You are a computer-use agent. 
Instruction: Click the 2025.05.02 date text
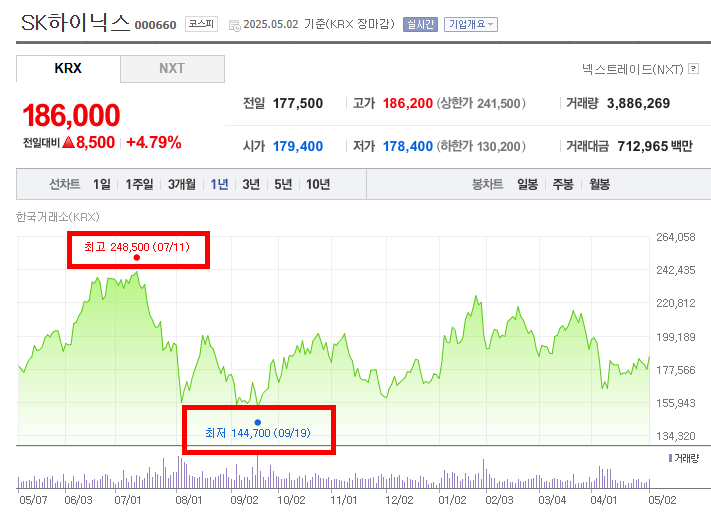pyautogui.click(x=271, y=24)
